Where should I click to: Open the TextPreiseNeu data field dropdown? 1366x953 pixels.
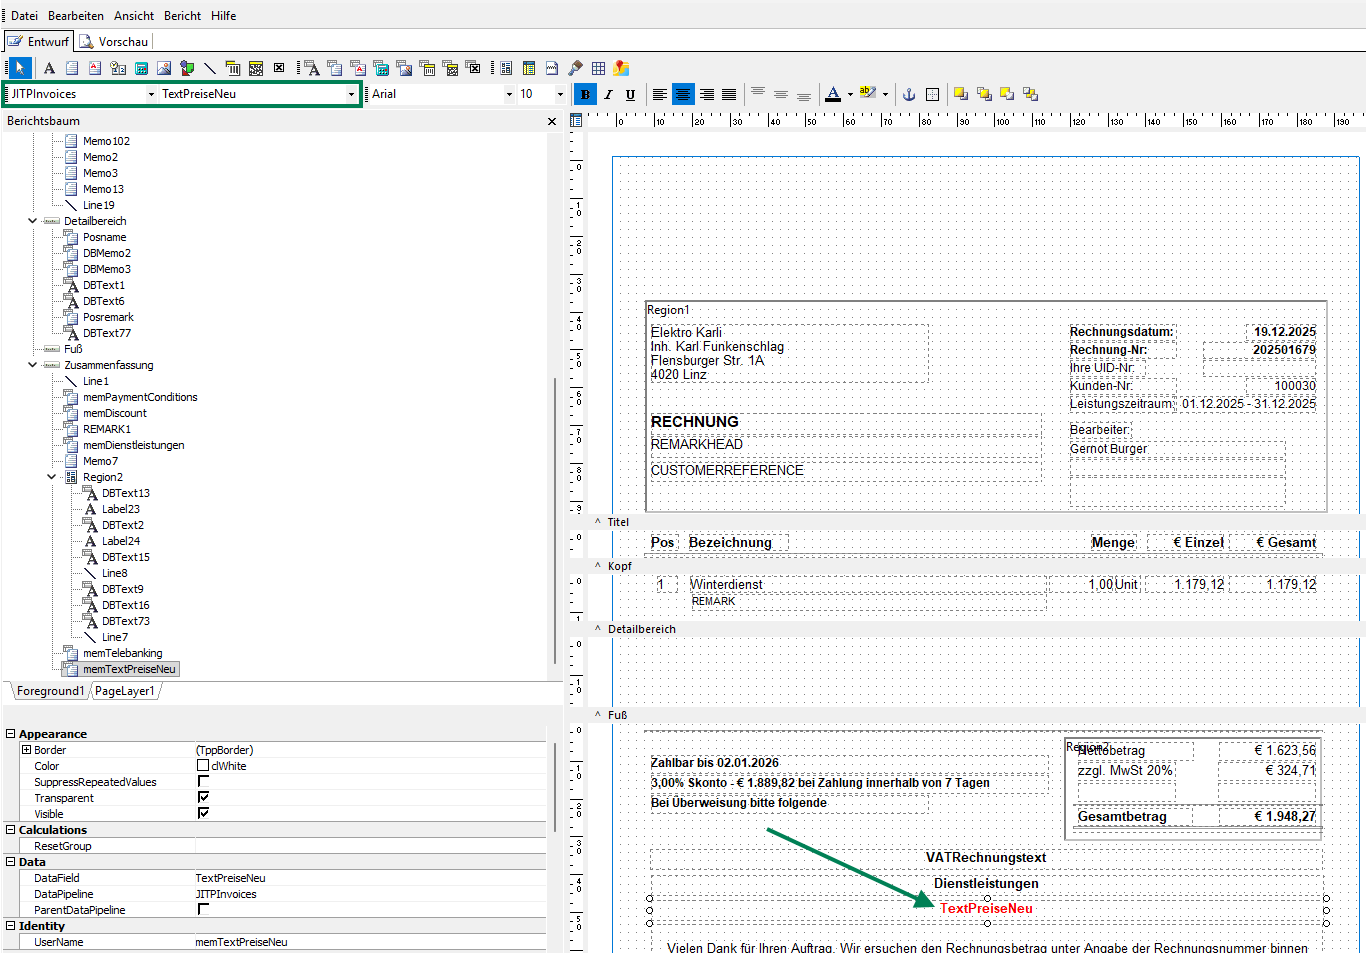351,94
